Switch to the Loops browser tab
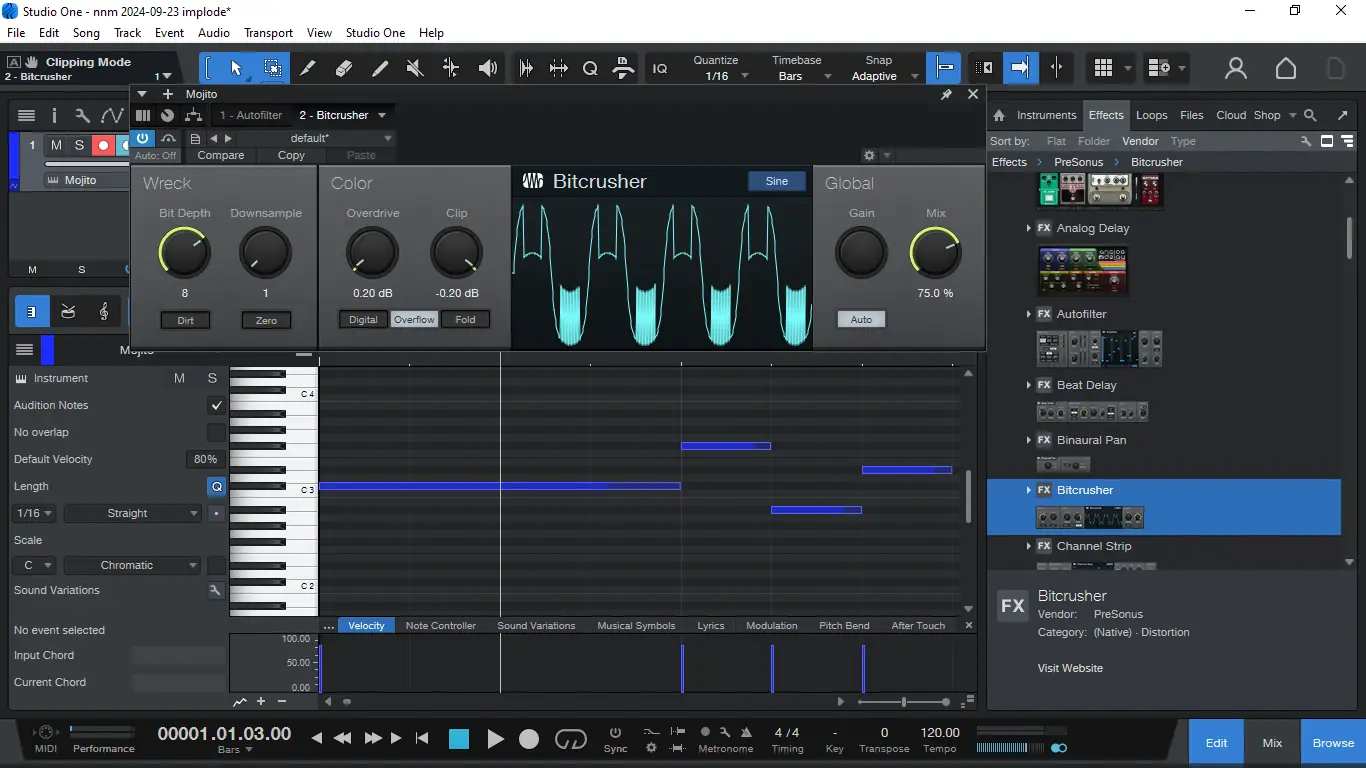The height and width of the screenshot is (768, 1366). [x=1151, y=115]
